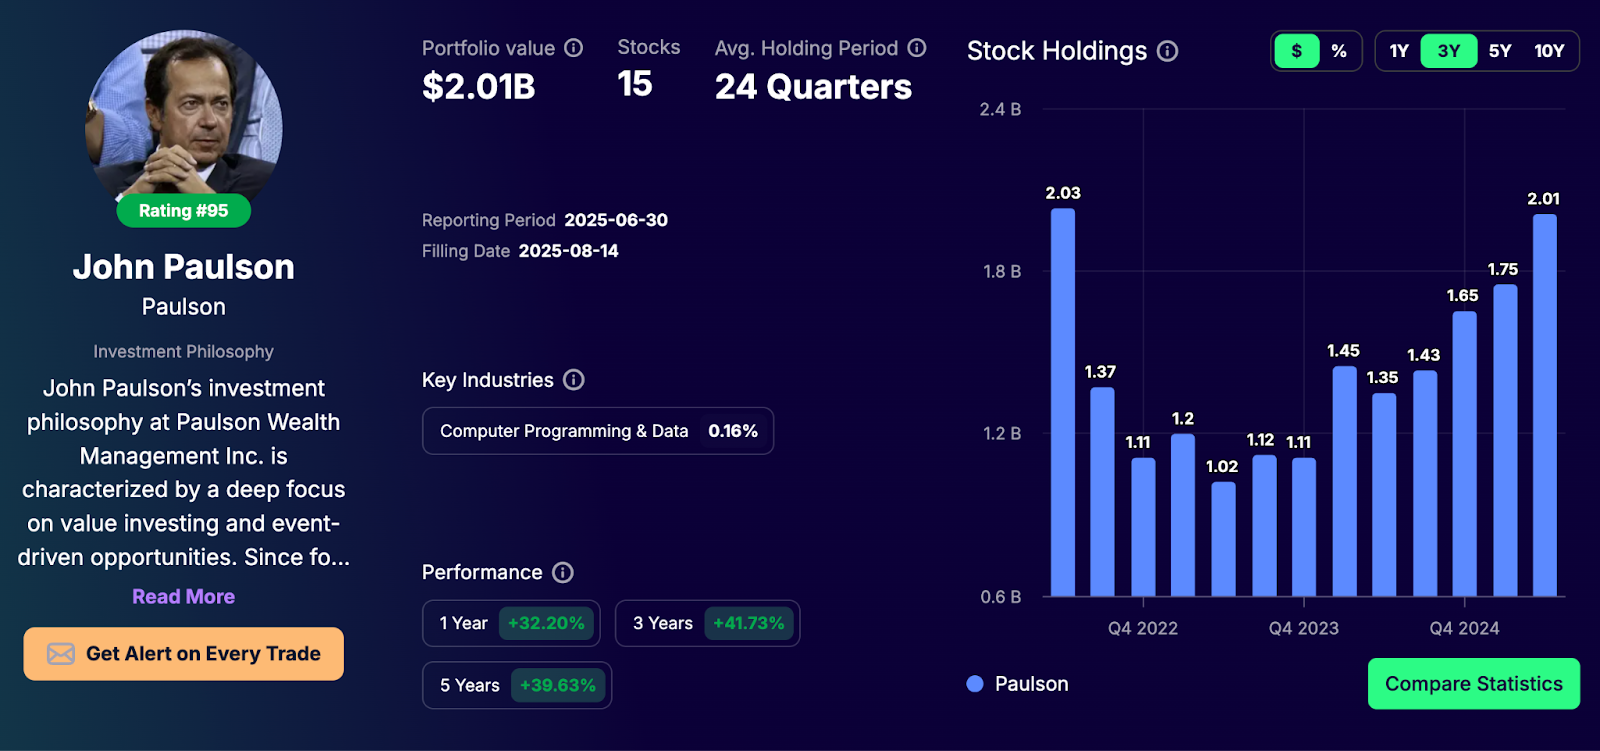Click the chart bar labeled 1.12

click(1264, 526)
